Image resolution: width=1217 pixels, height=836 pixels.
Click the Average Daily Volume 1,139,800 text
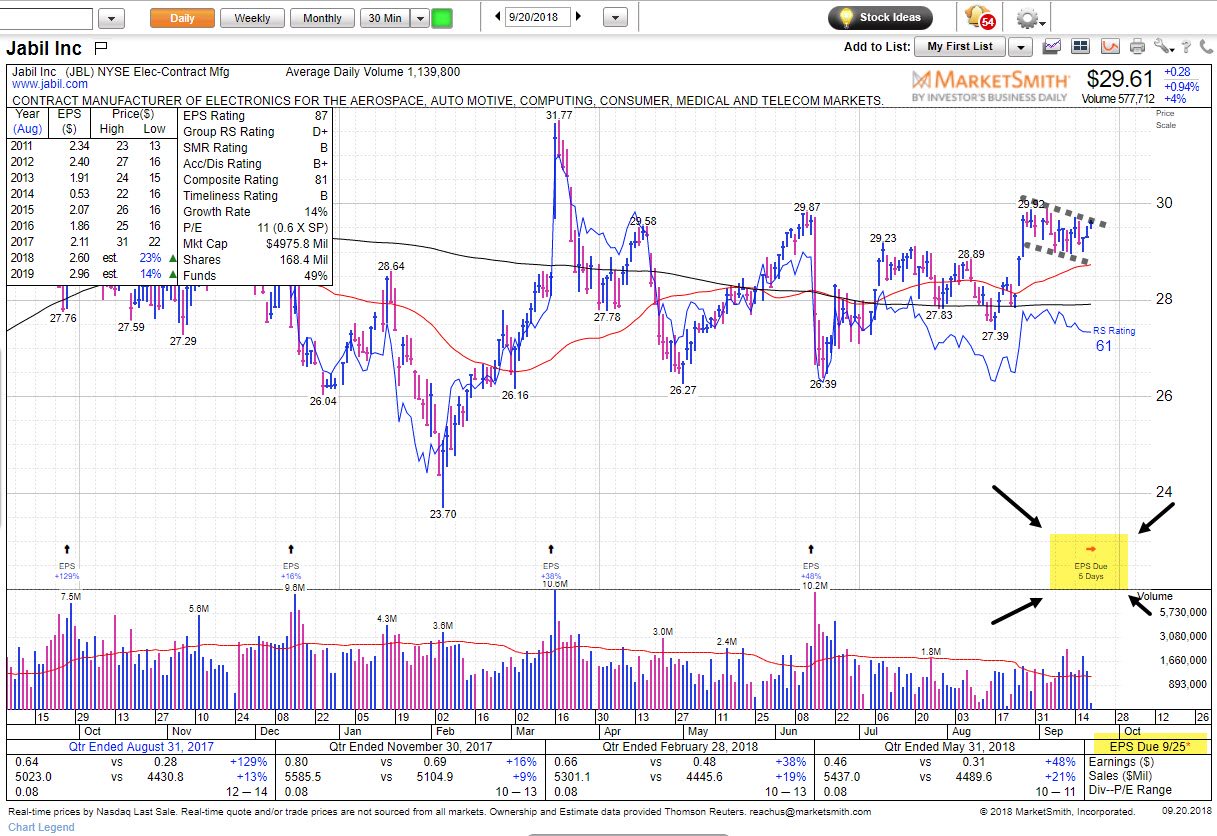(373, 72)
